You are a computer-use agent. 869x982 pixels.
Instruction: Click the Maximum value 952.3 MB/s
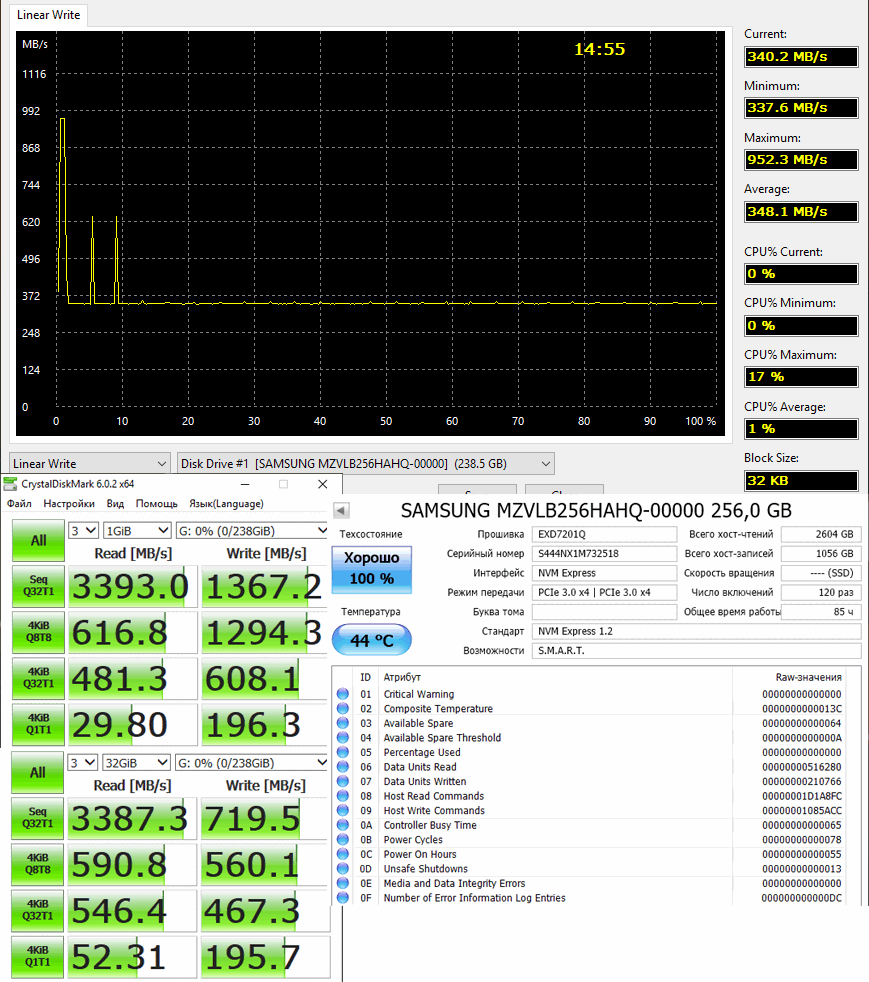(x=801, y=160)
